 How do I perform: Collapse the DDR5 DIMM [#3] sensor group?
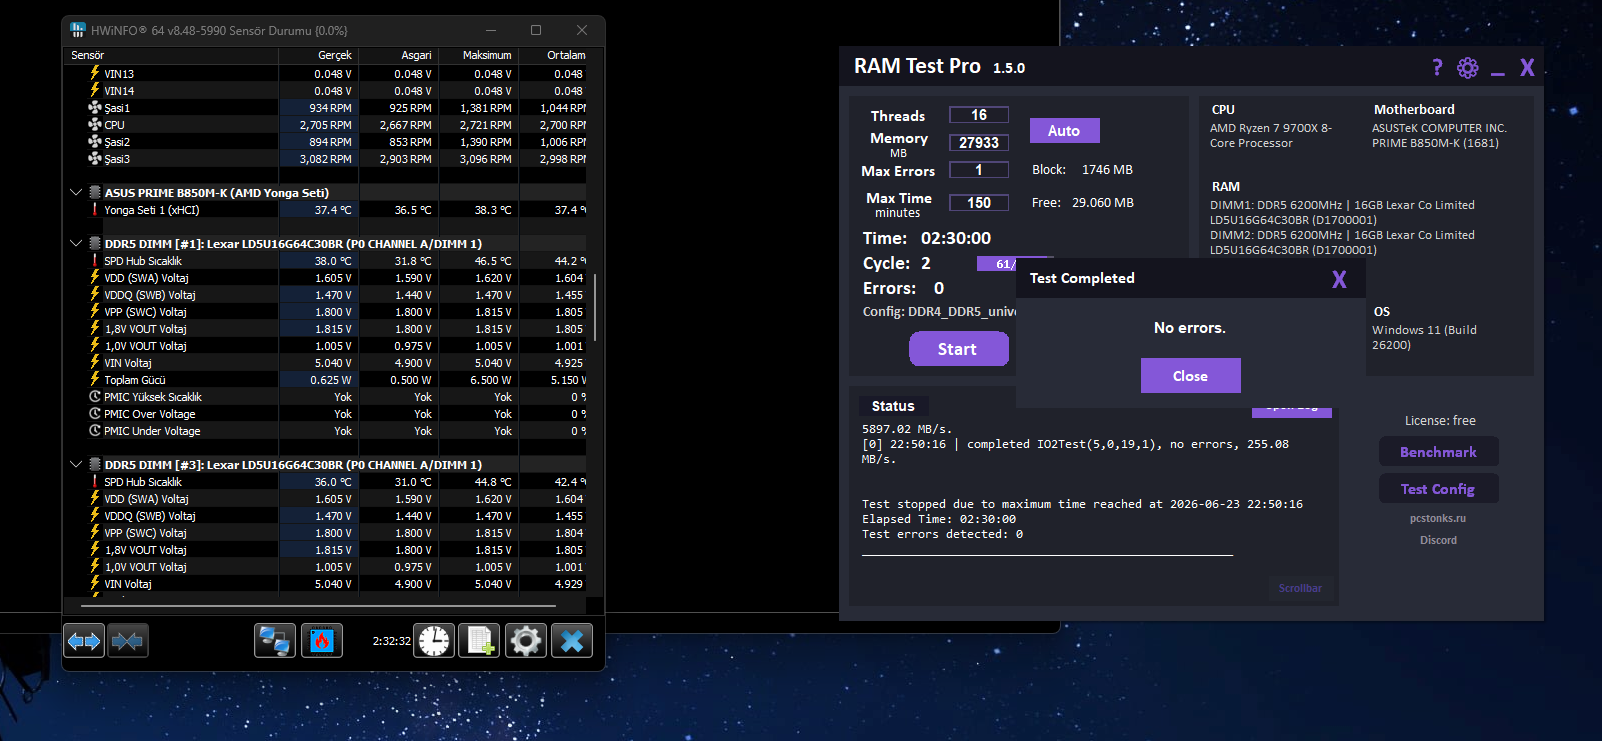point(76,464)
